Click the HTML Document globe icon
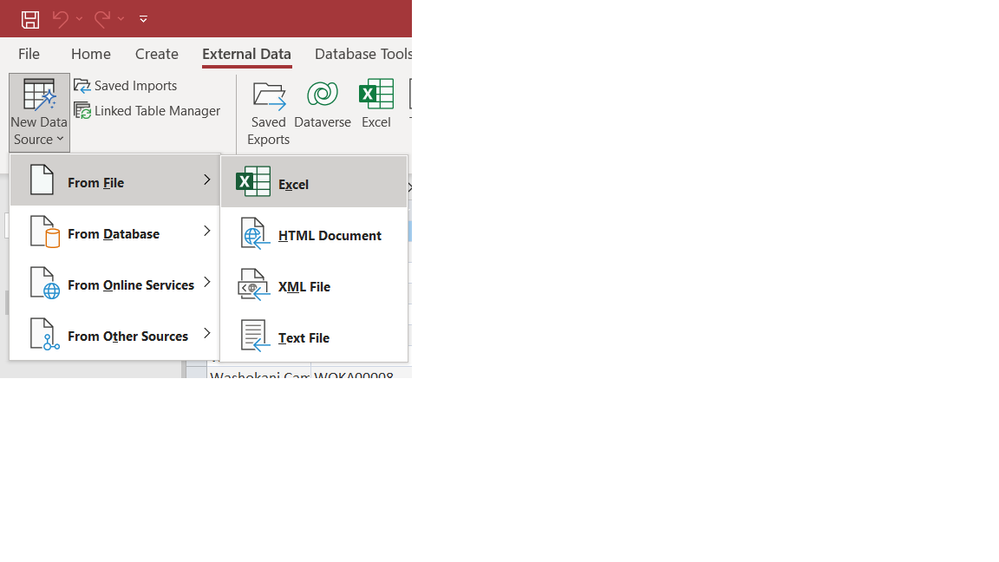 pos(255,233)
